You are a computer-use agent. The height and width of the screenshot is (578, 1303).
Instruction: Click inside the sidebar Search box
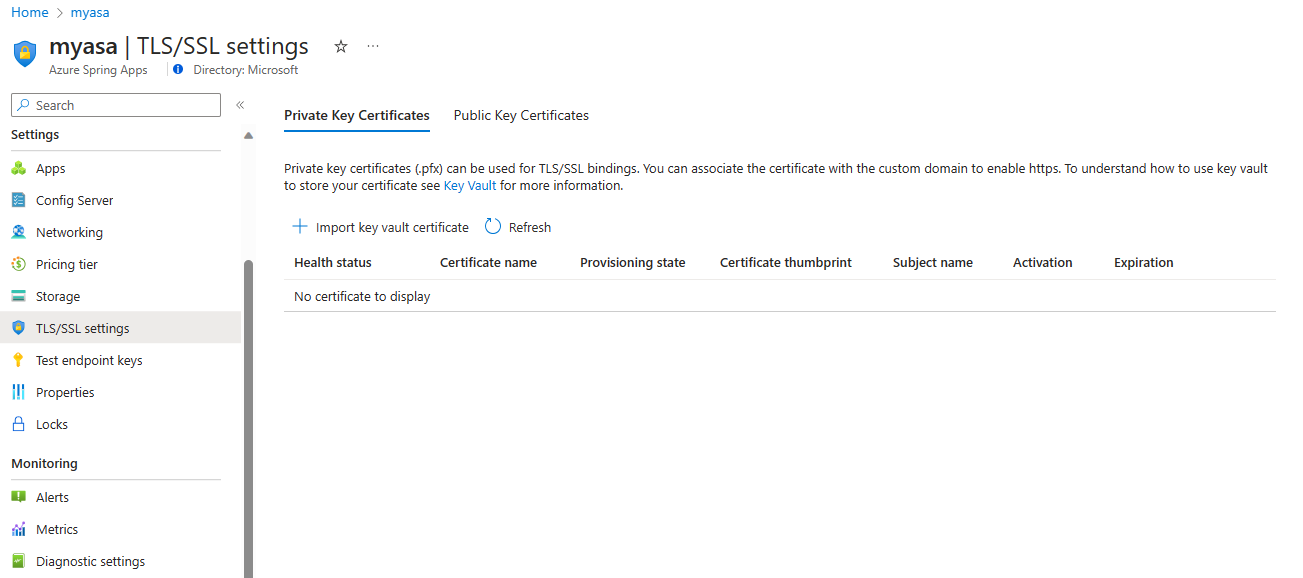(115, 104)
